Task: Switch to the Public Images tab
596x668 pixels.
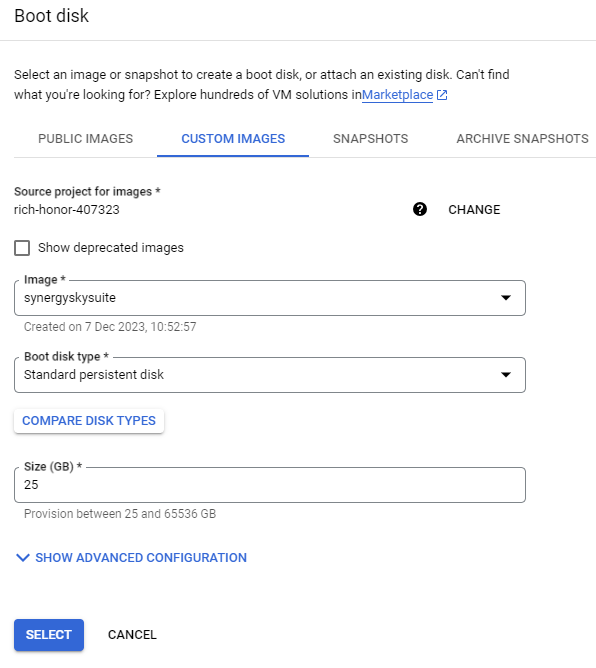Action: coord(86,139)
